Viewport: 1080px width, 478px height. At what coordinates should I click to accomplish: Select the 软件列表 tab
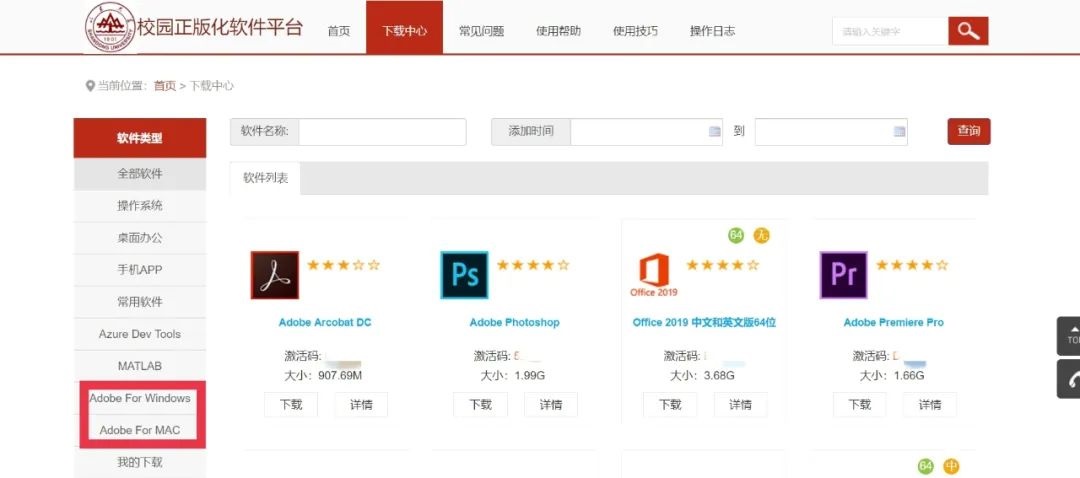pyautogui.click(x=265, y=178)
